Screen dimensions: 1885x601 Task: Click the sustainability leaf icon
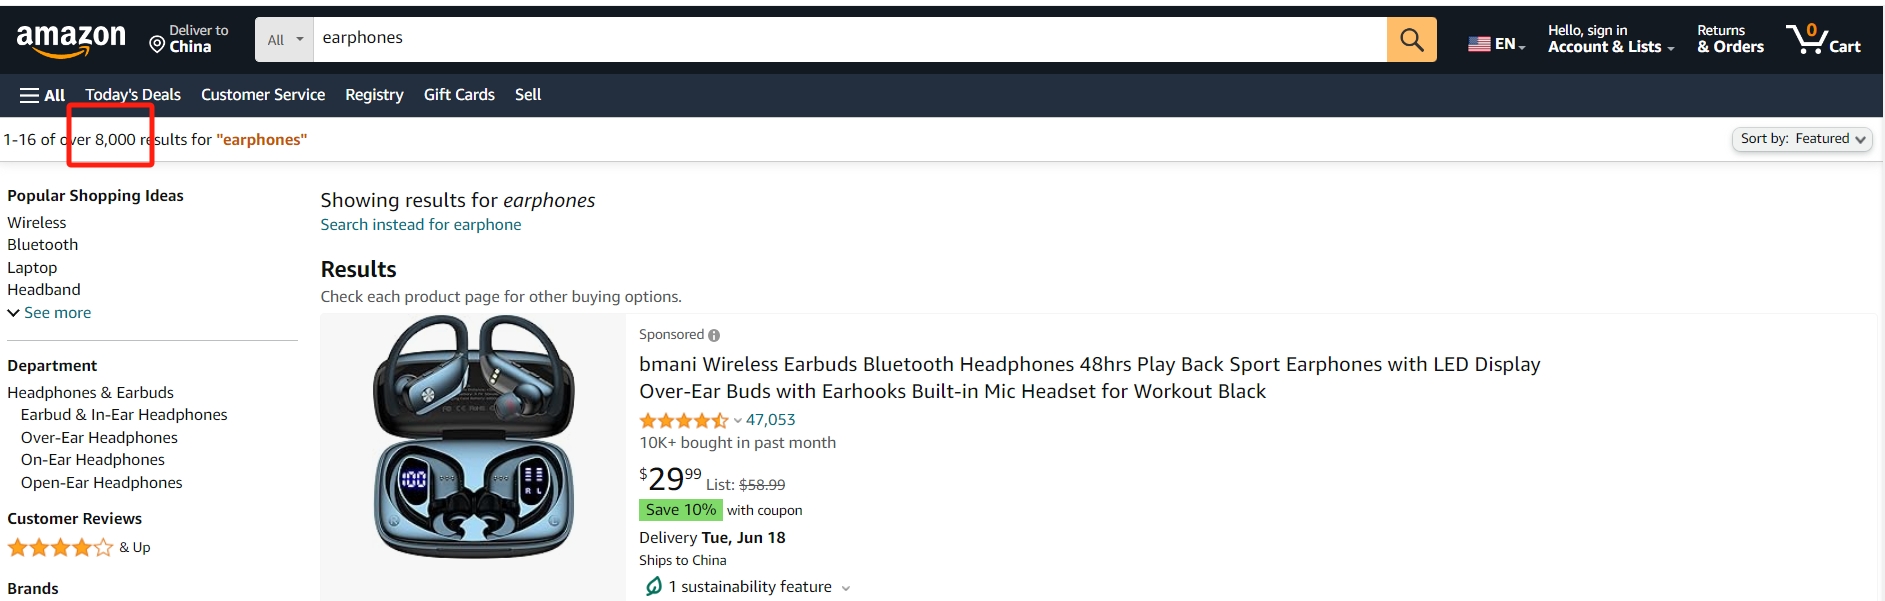[653, 586]
